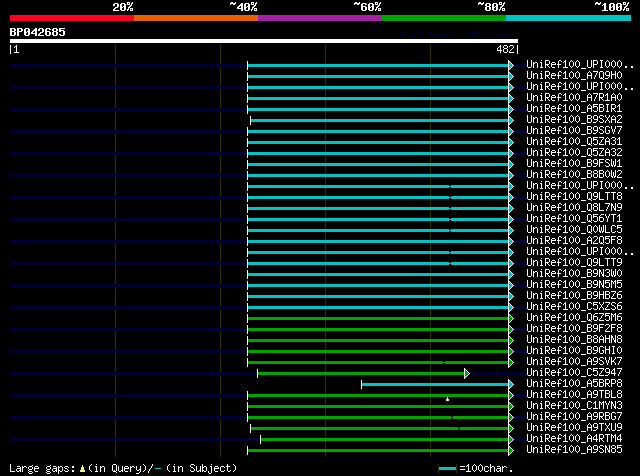Open the UniRef100_Q9LTT9 hit label

click(x=574, y=263)
